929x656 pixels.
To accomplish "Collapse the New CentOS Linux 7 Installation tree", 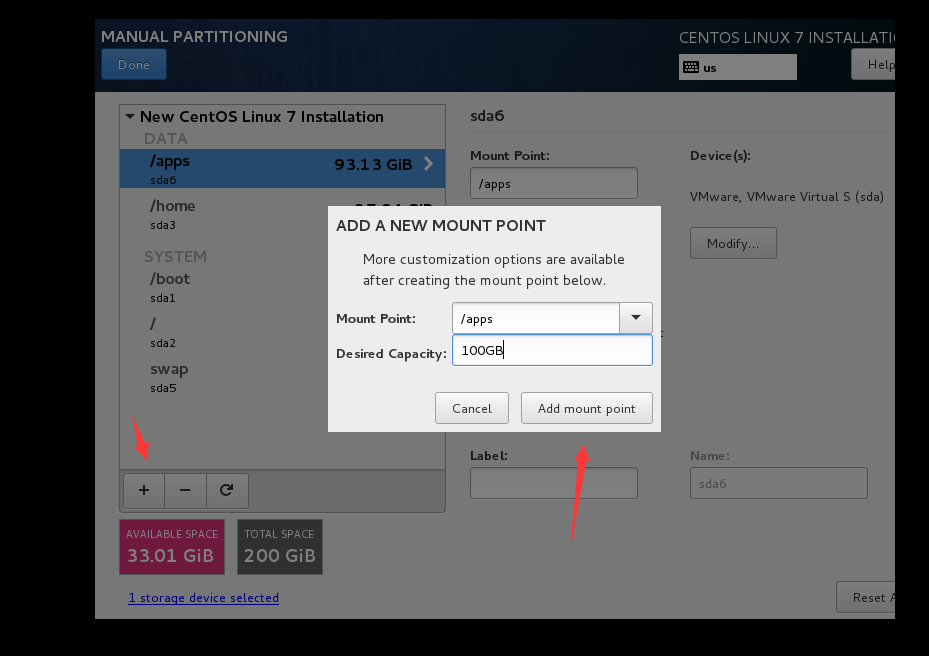I will pyautogui.click(x=130, y=117).
